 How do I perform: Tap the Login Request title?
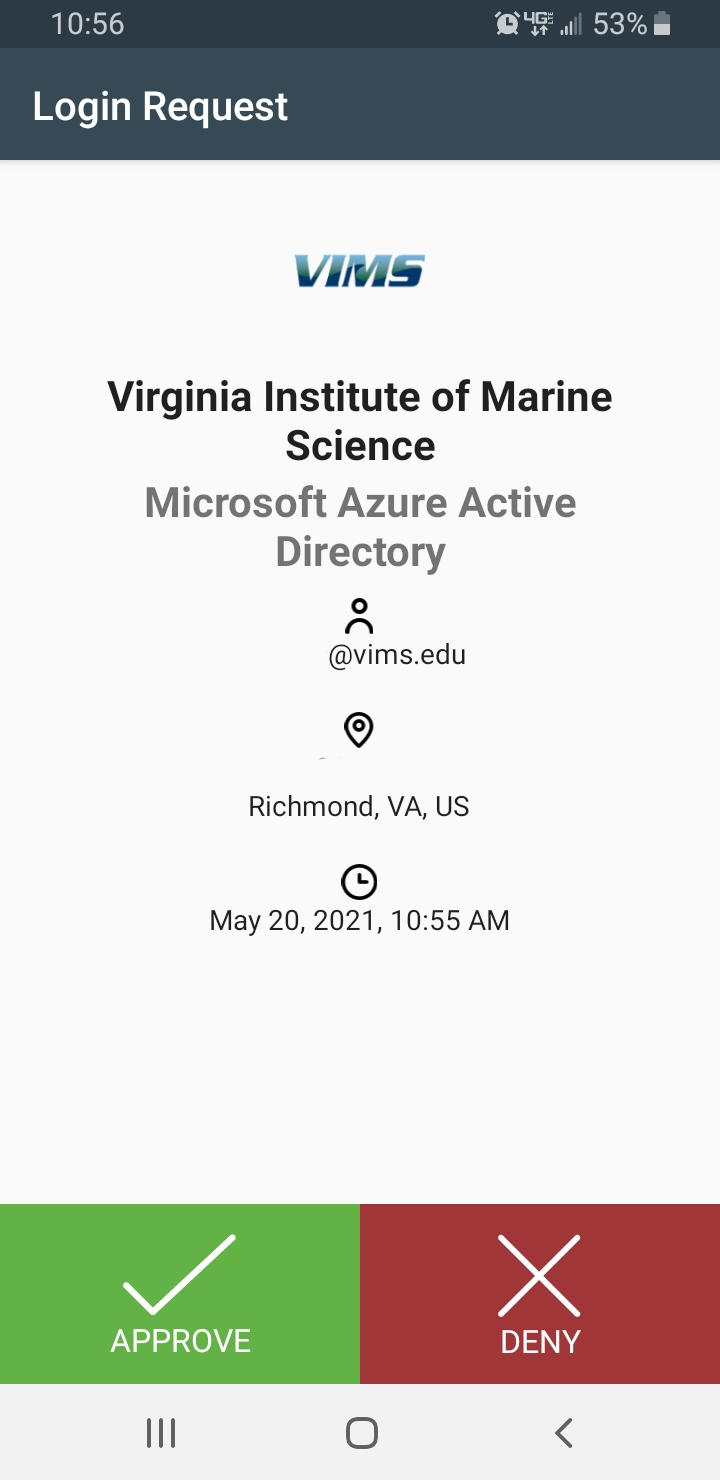pos(160,106)
